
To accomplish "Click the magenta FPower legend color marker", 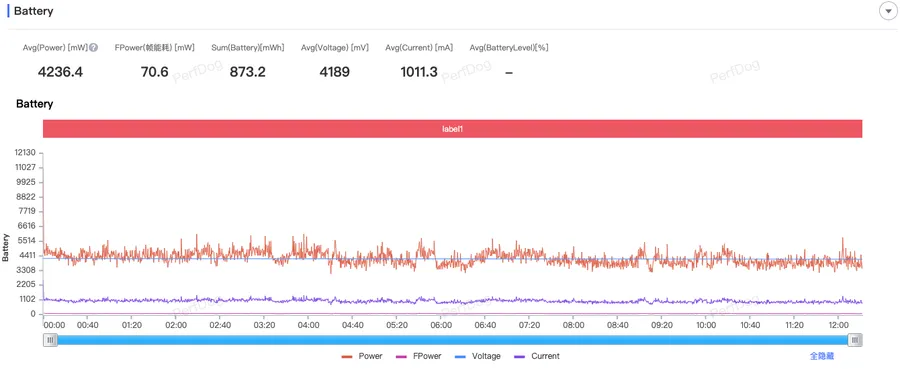I will [x=402, y=357].
